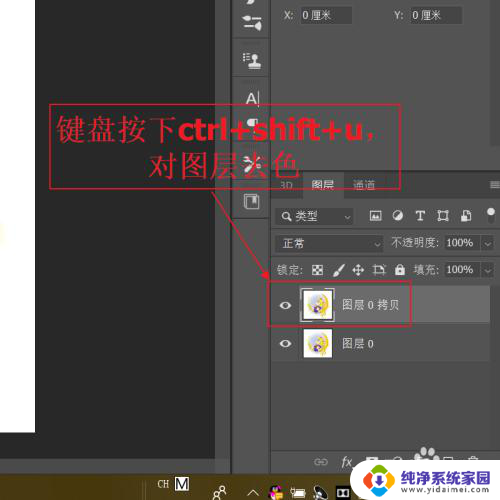This screenshot has width=500, height=500.
Task: Open the Clone Source panel icon
Action: coord(252,60)
